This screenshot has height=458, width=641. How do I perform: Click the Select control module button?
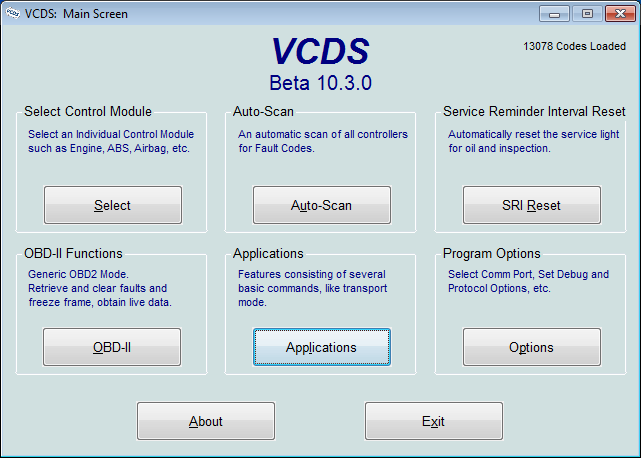[112, 205]
